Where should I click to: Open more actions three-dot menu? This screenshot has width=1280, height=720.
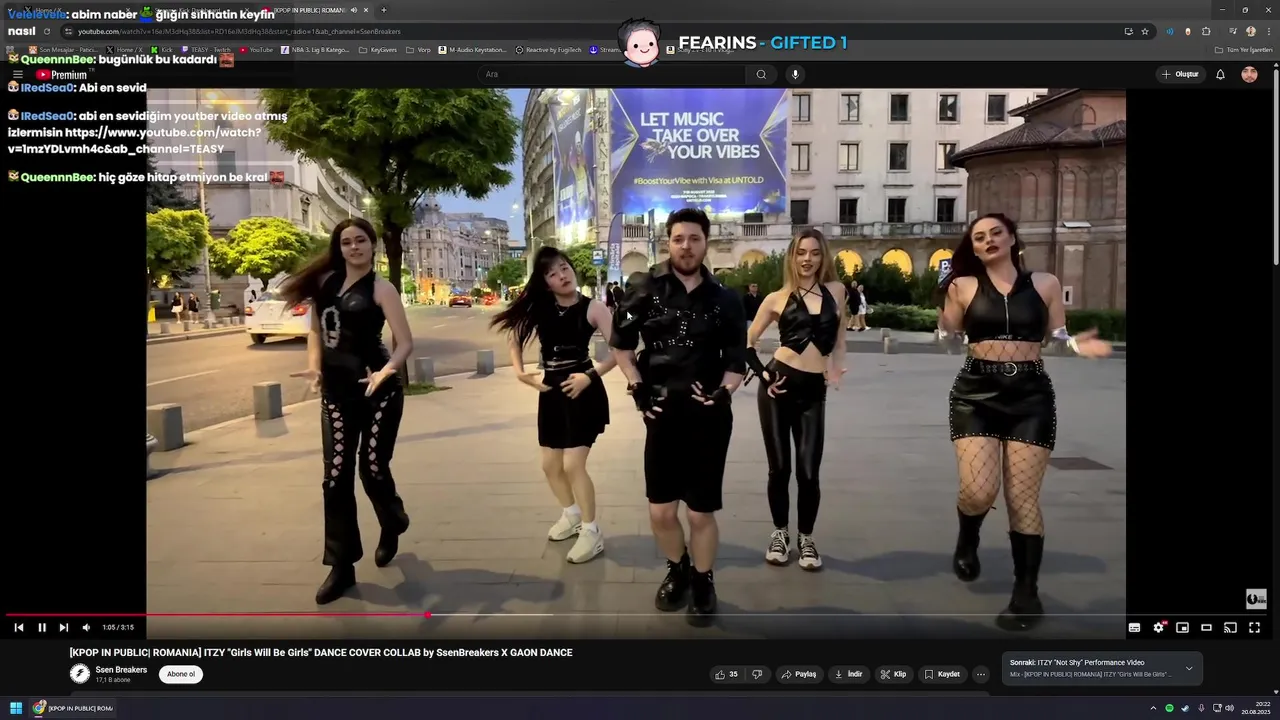tap(981, 674)
